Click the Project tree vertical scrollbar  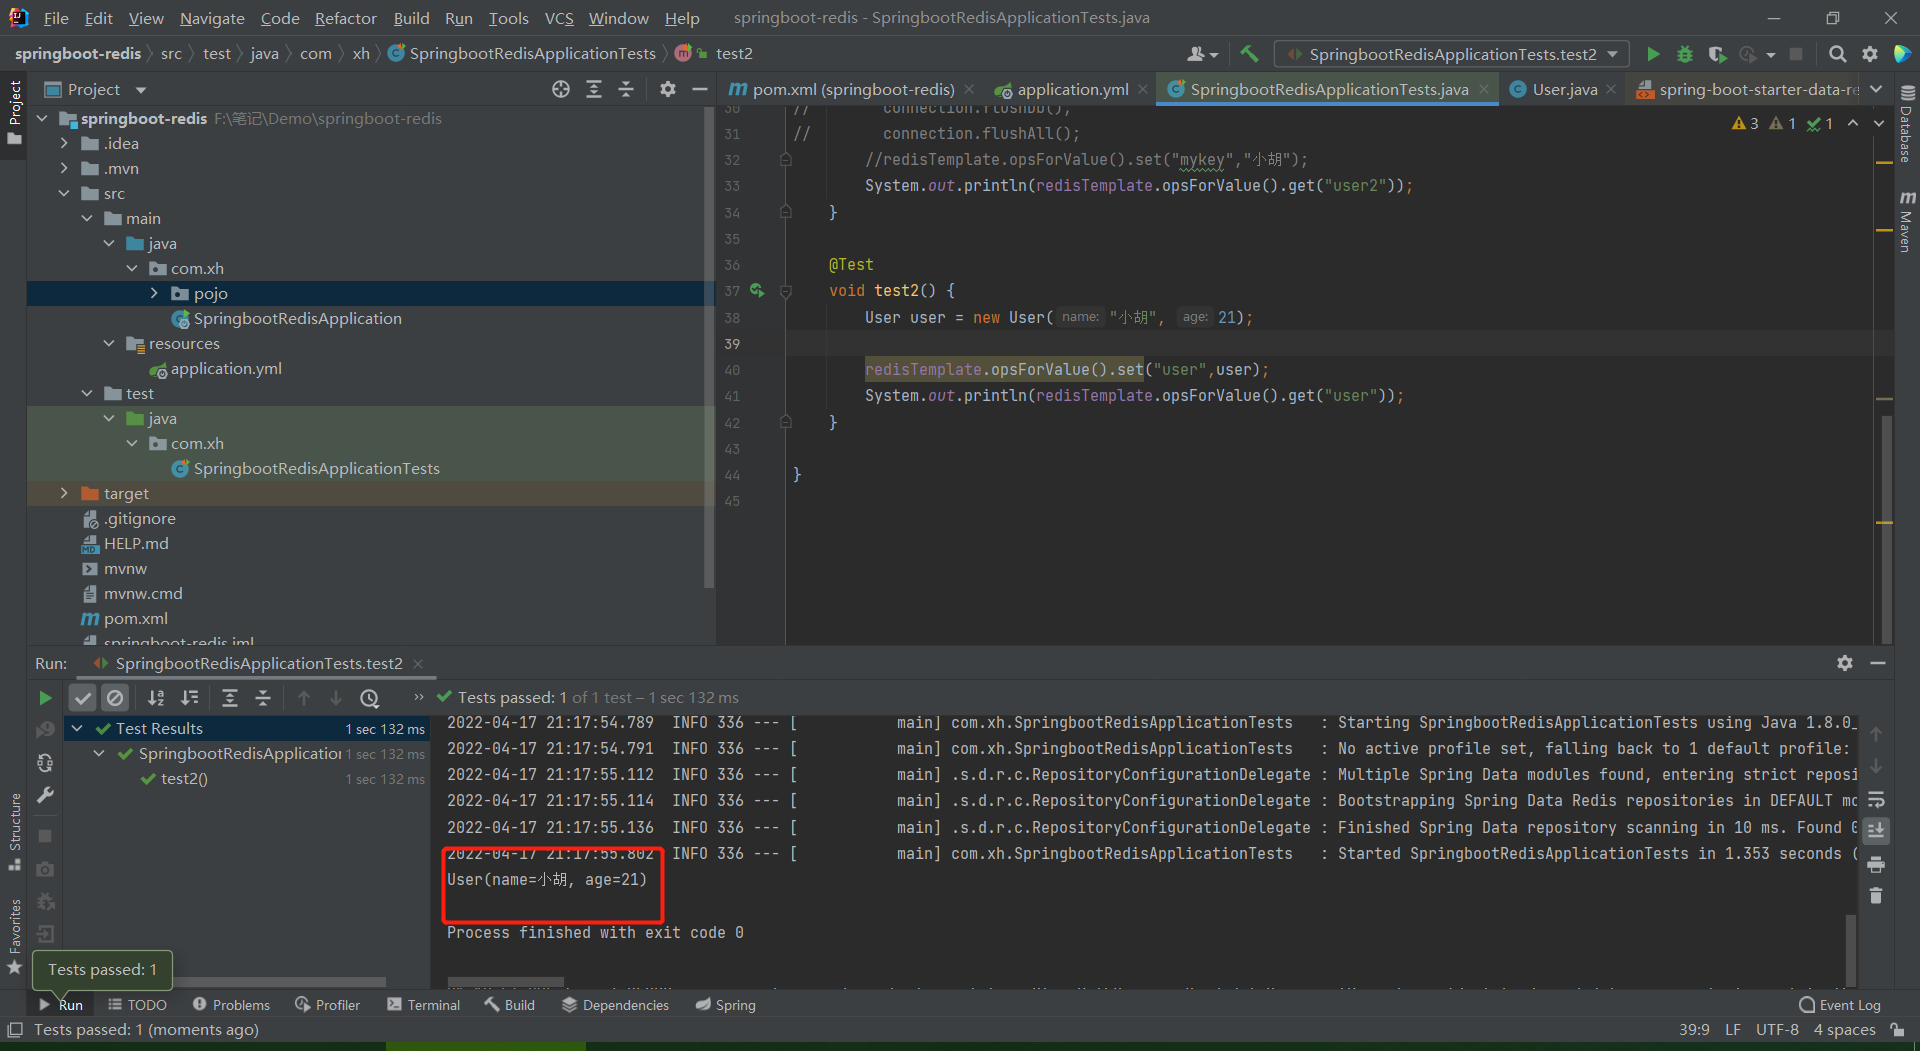coord(709,347)
